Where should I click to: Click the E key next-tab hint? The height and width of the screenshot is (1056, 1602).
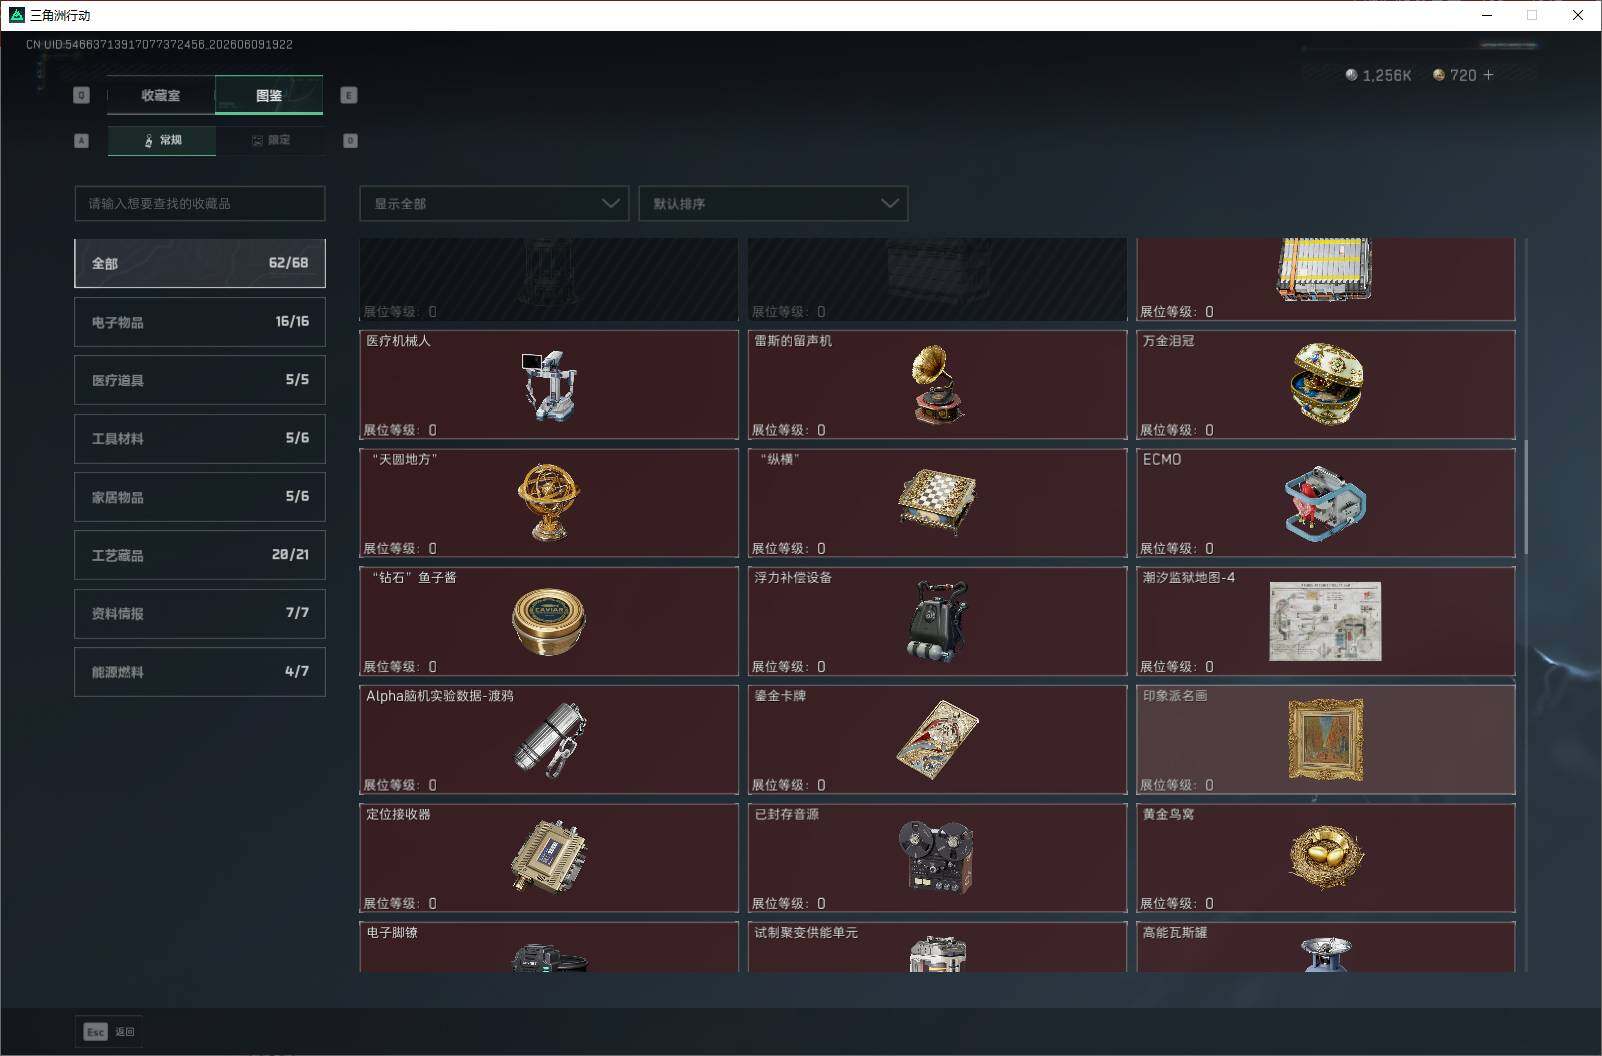(x=349, y=95)
